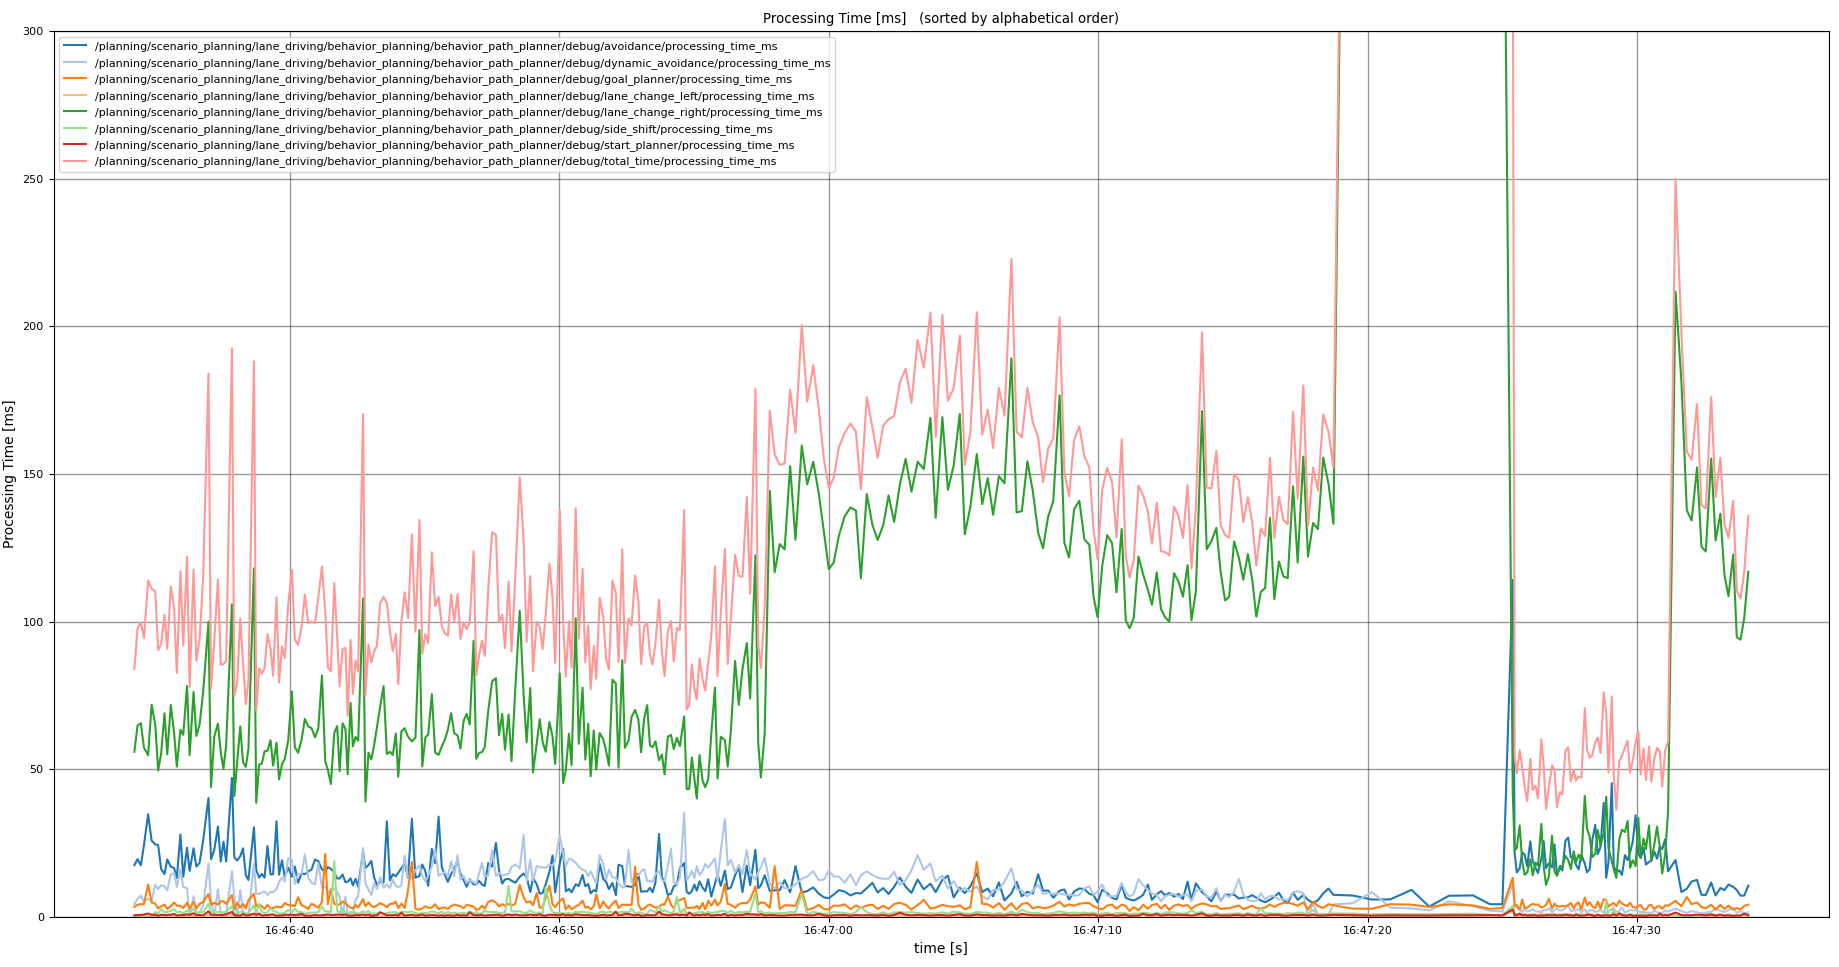This screenshot has height=967, width=1839.
Task: Click the x-axis tick label 16:47:20
Action: (1368, 930)
